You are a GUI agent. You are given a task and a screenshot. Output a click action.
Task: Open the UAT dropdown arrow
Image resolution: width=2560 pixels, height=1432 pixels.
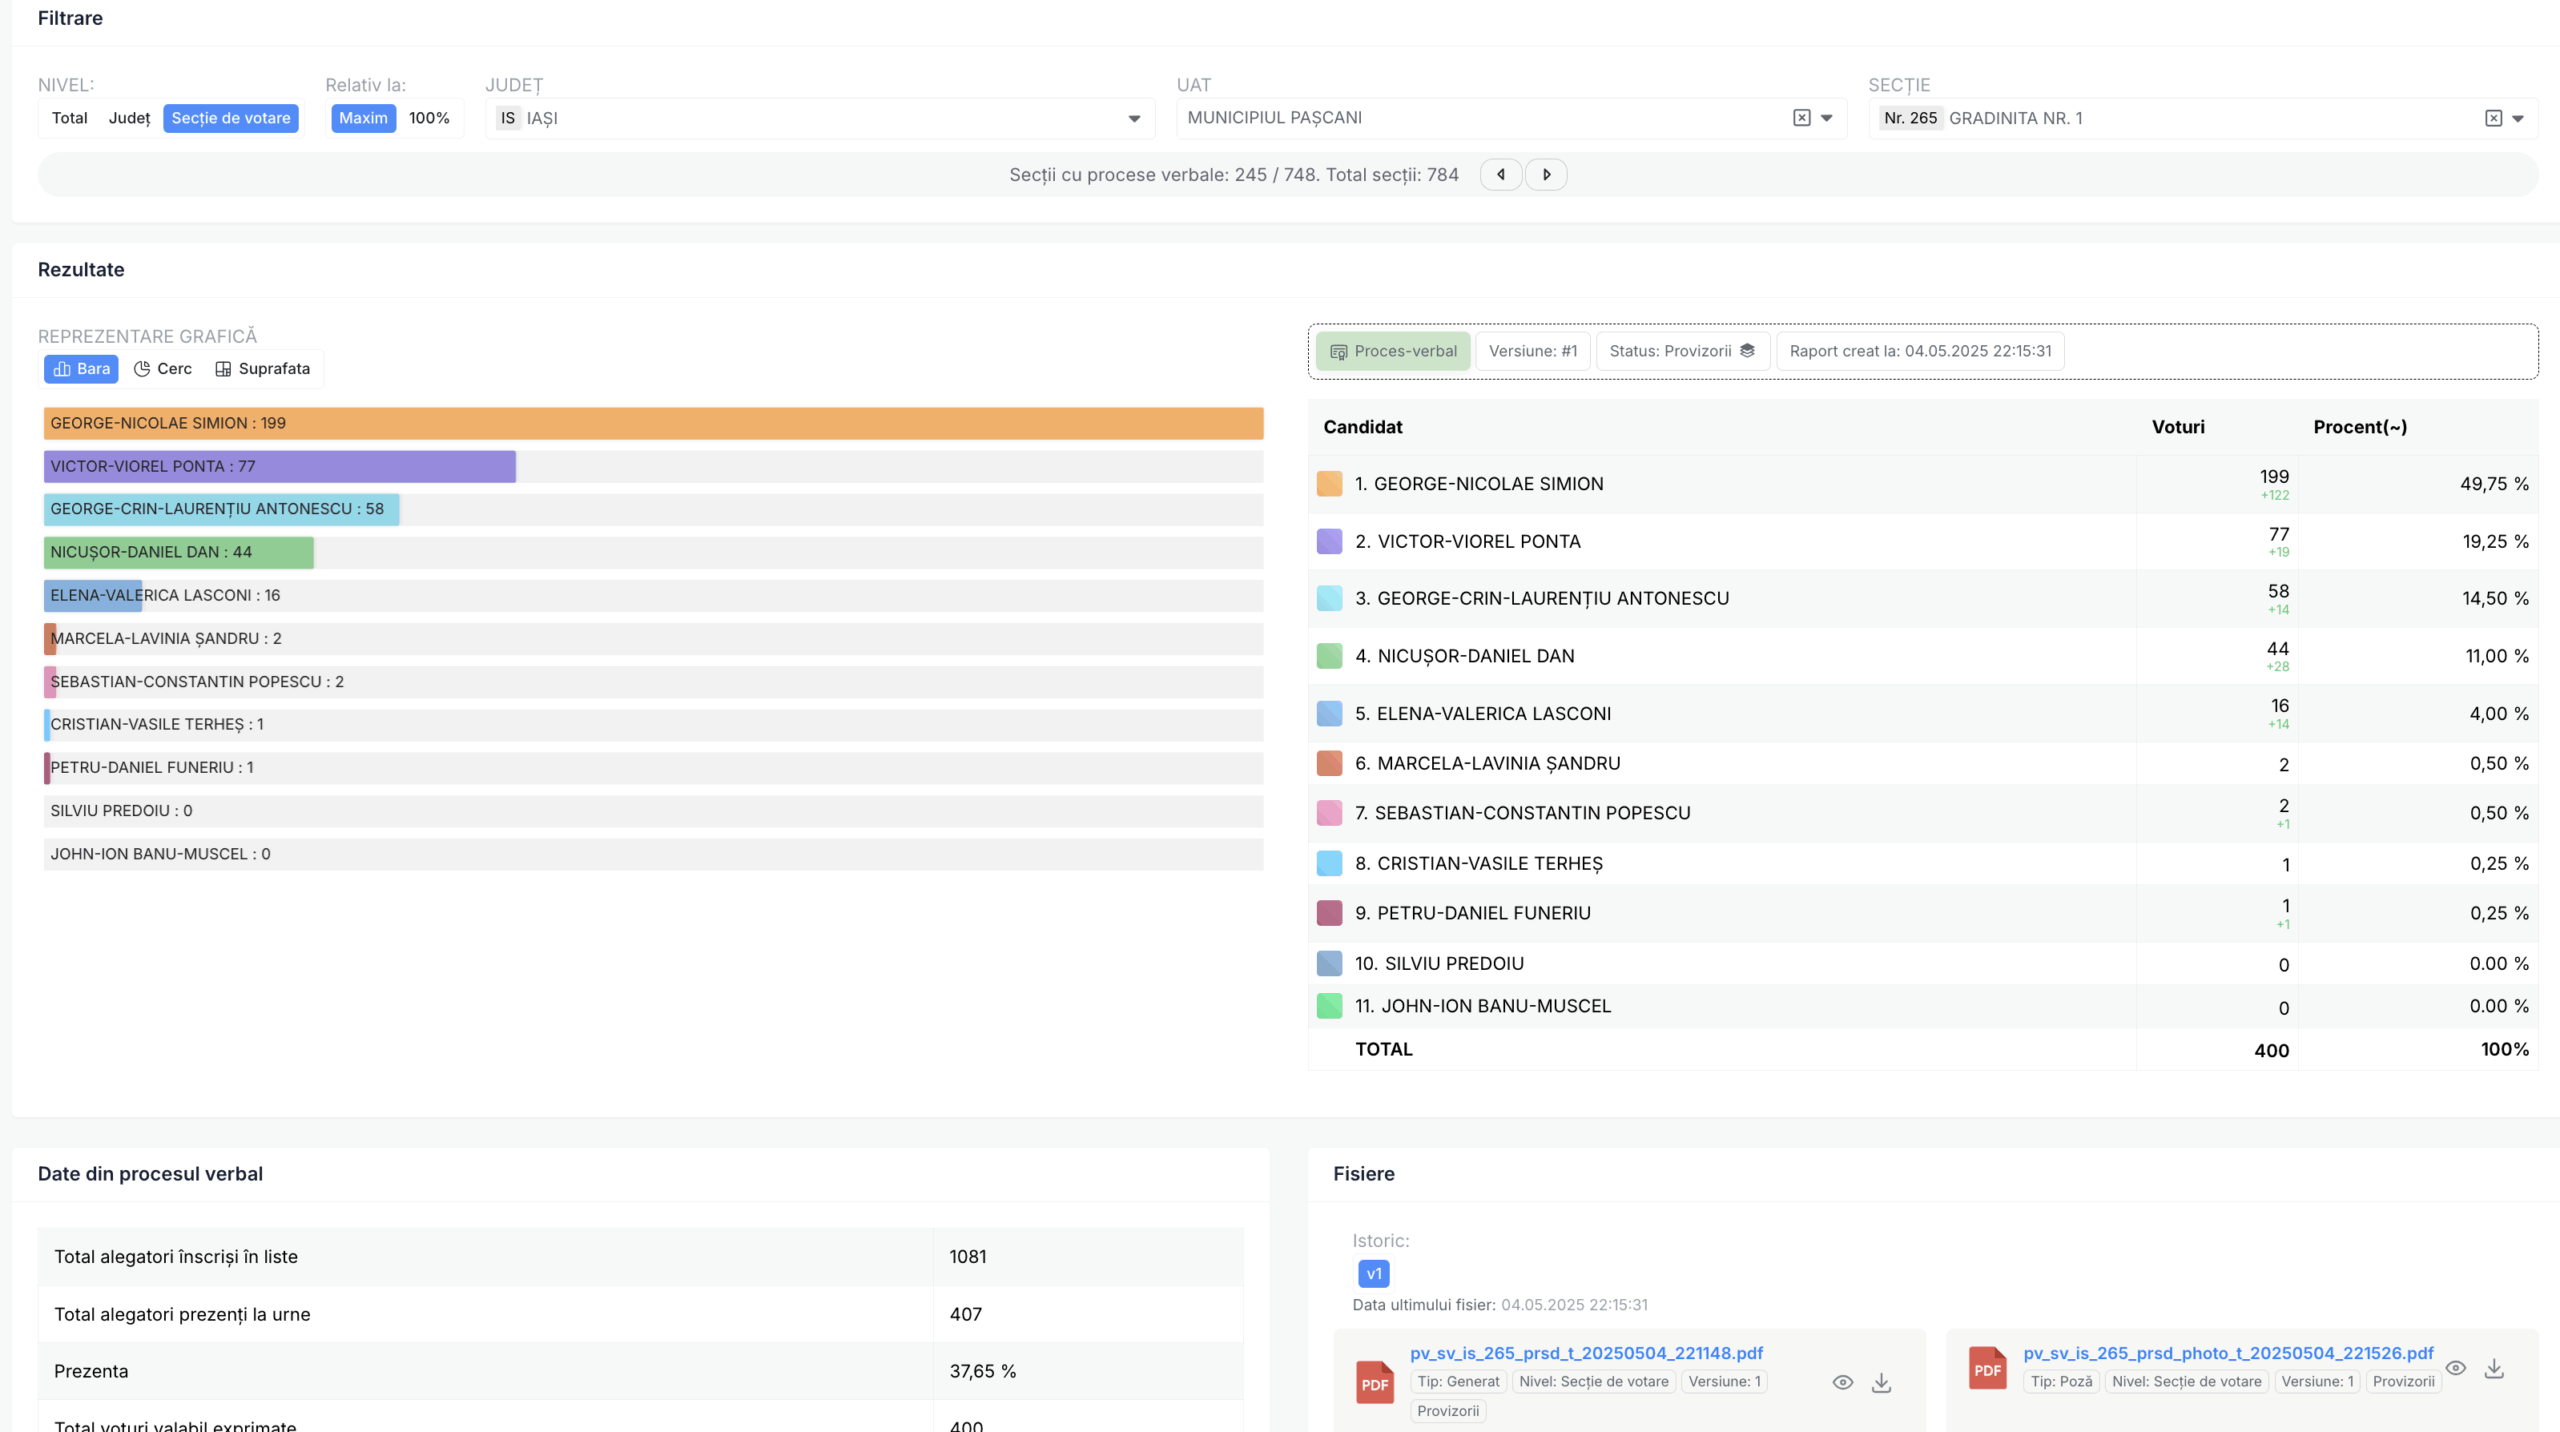pyautogui.click(x=1827, y=118)
